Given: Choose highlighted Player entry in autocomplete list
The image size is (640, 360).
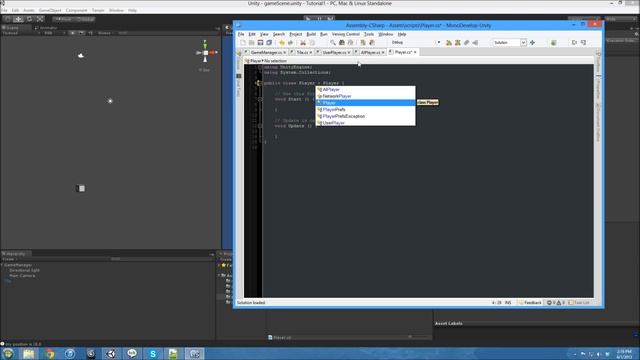Looking at the screenshot, I should coord(366,103).
